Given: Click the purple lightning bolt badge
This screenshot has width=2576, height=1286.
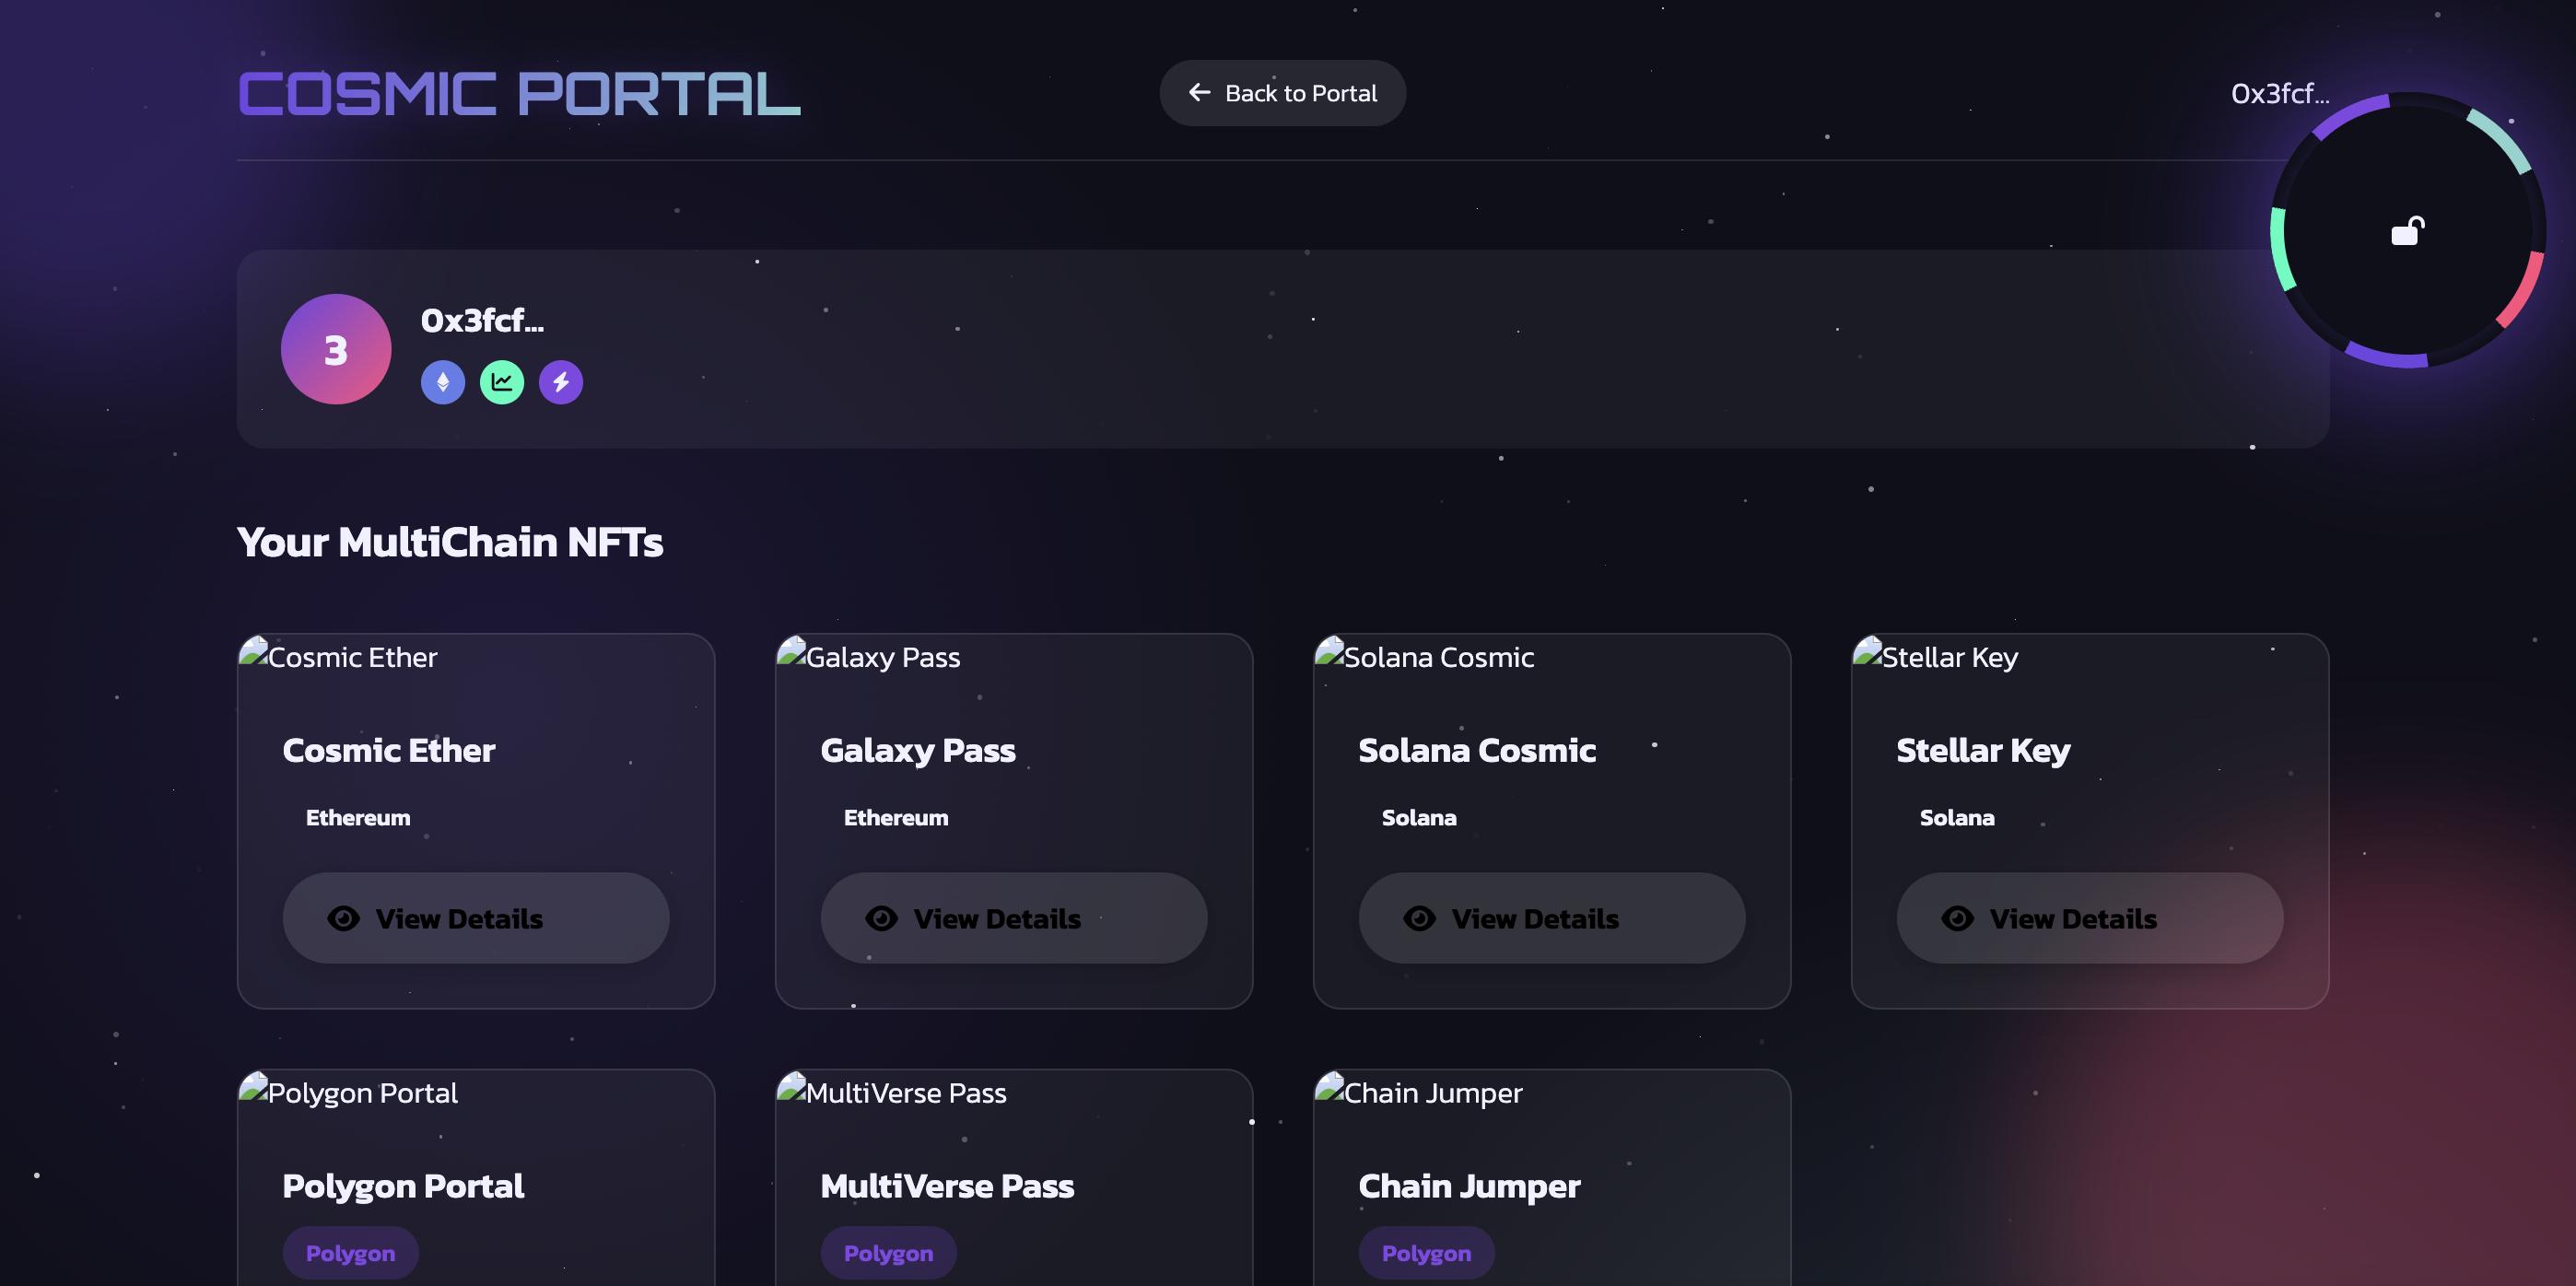Looking at the screenshot, I should point(561,382).
